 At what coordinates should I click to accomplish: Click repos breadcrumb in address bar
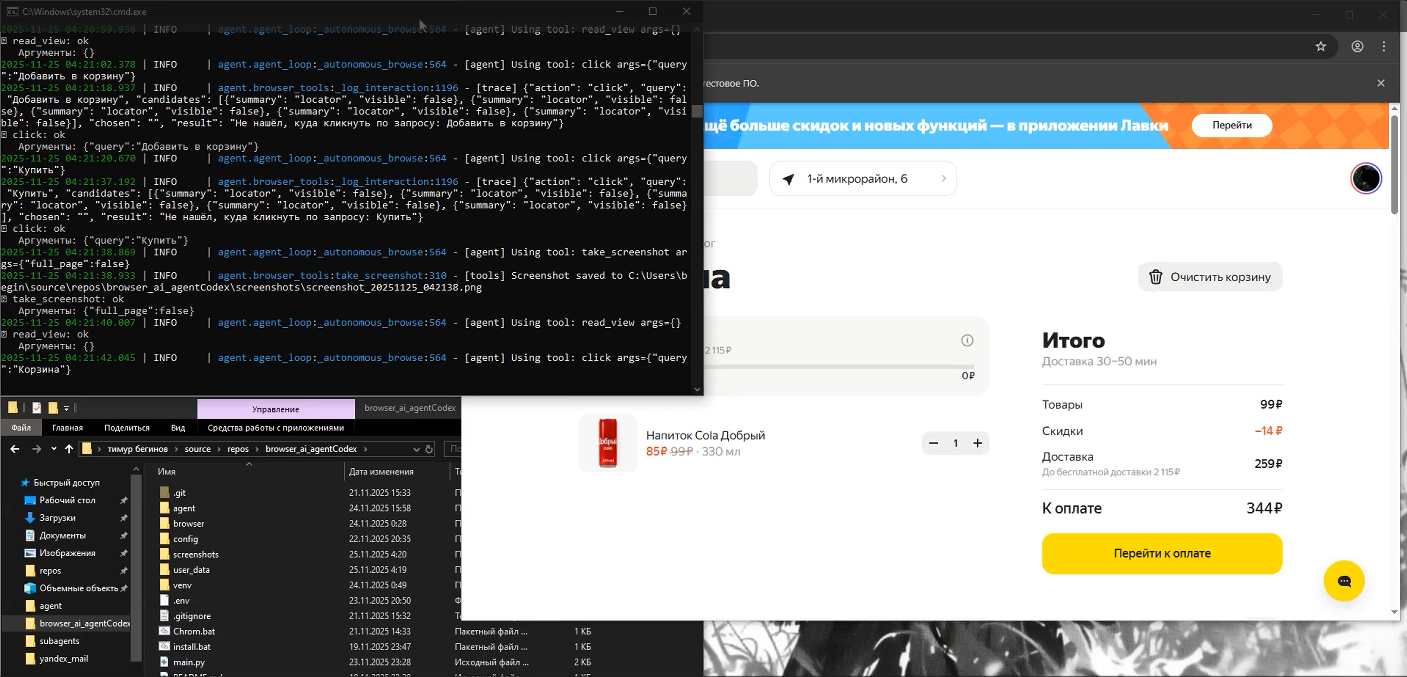click(x=238, y=449)
